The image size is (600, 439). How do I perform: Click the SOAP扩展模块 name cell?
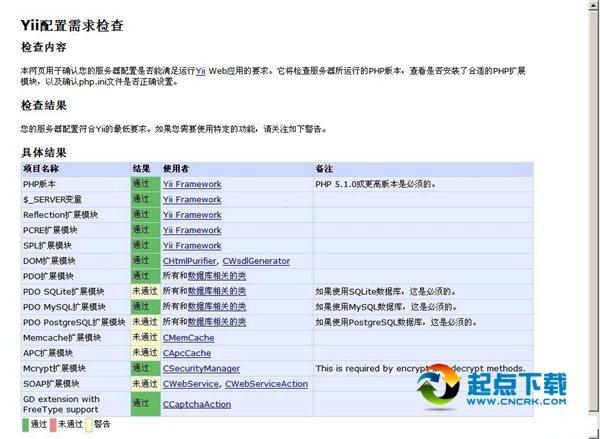(x=76, y=384)
